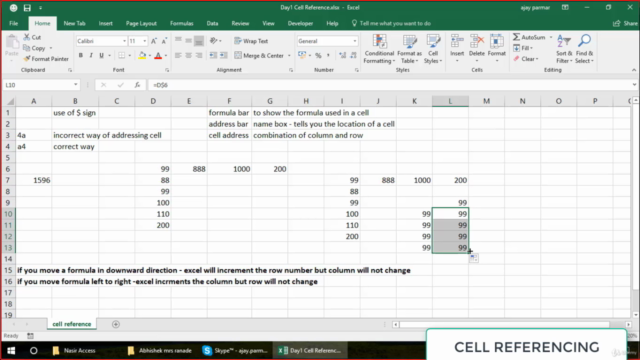Click the Percent Style icon
Image resolution: width=640 pixels, height=360 pixels.
tap(318, 56)
